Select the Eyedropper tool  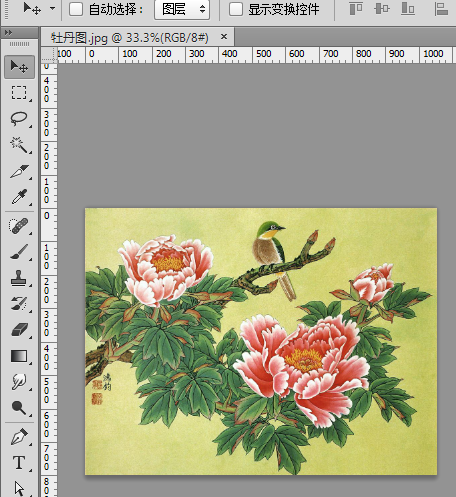[x=19, y=197]
